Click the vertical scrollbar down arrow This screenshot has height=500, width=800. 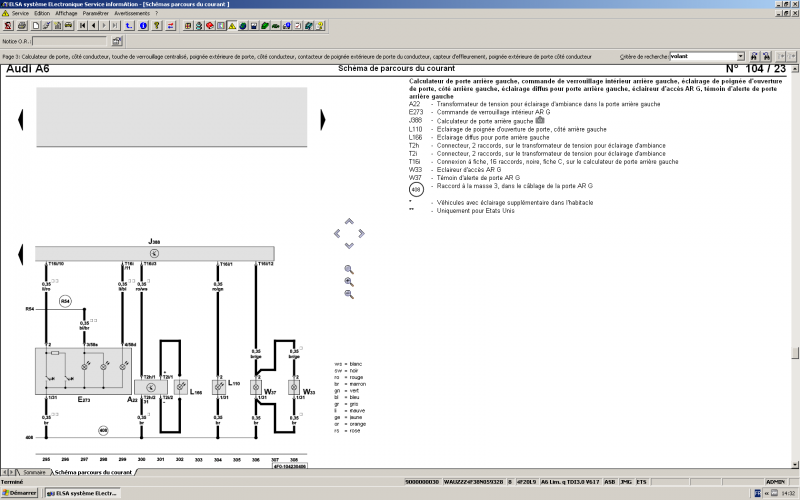[x=795, y=464]
